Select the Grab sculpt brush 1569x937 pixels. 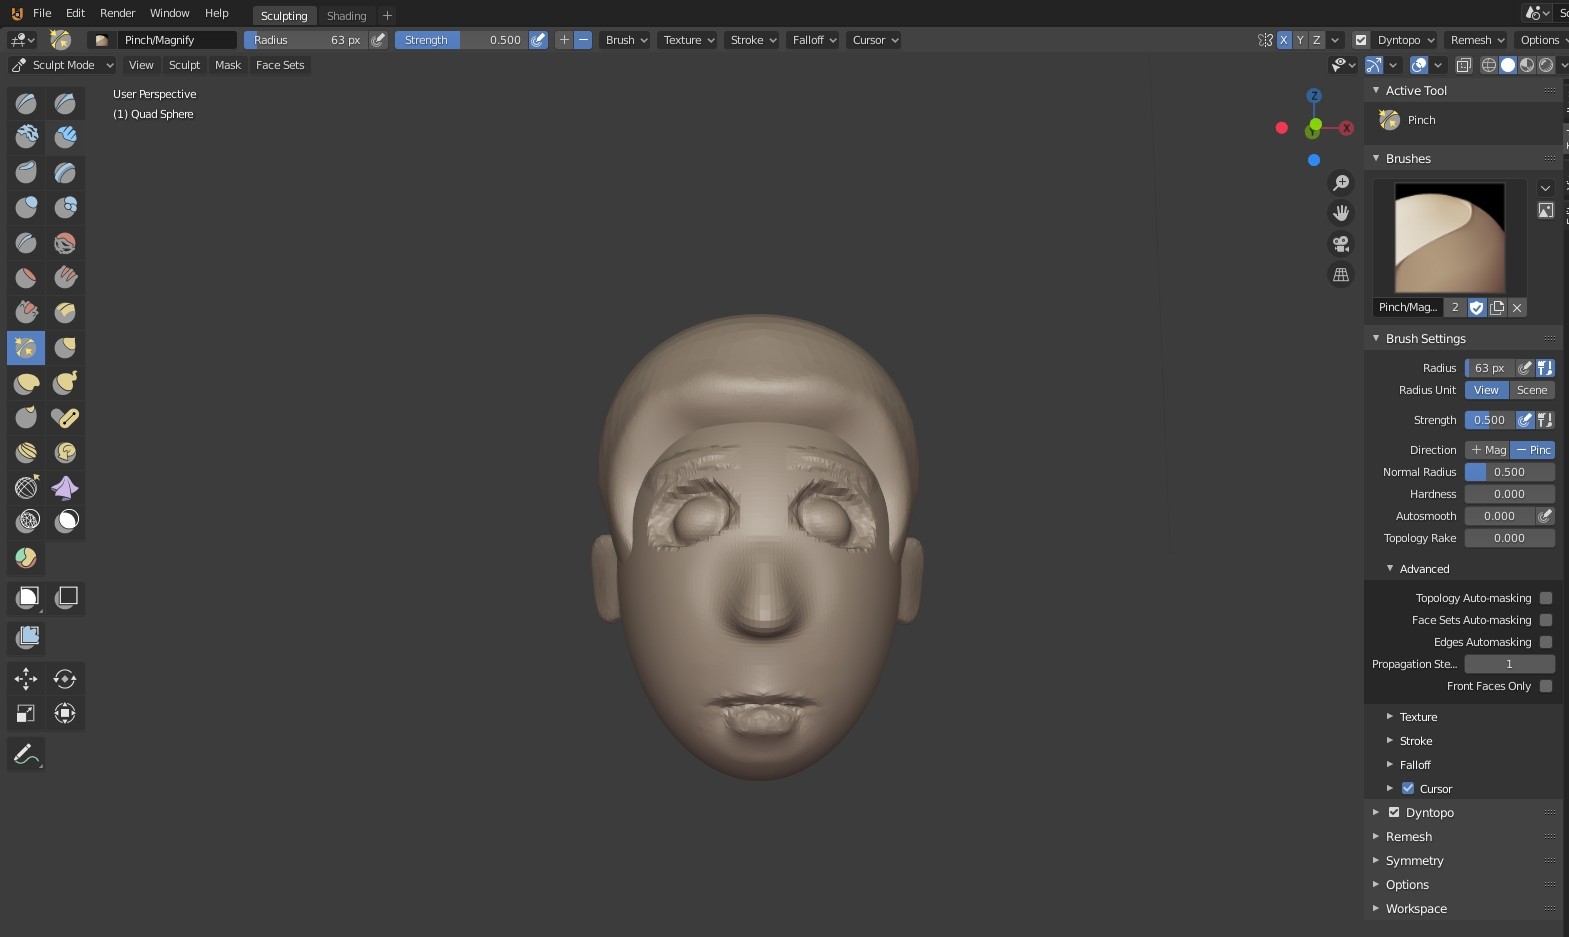tap(65, 348)
